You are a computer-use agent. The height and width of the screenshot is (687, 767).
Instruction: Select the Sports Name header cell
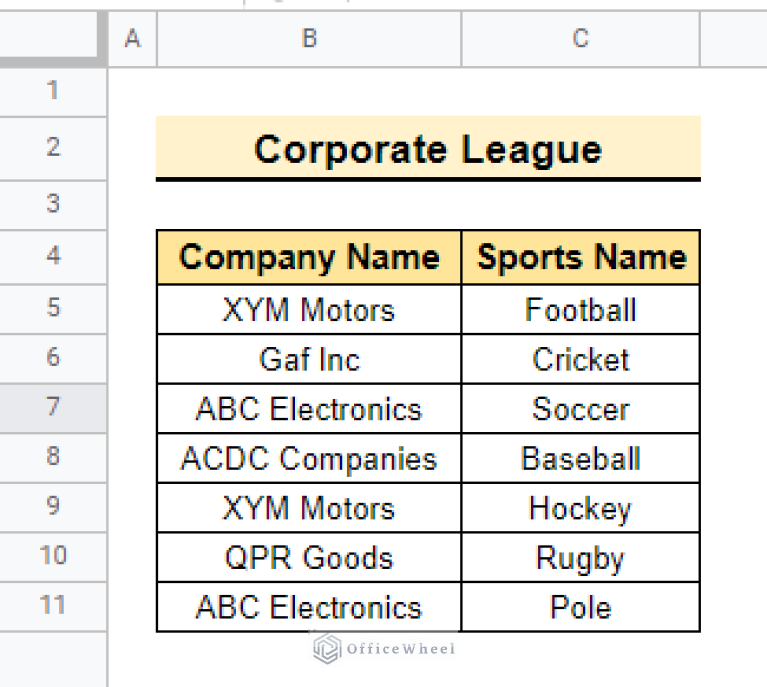pyautogui.click(x=581, y=257)
